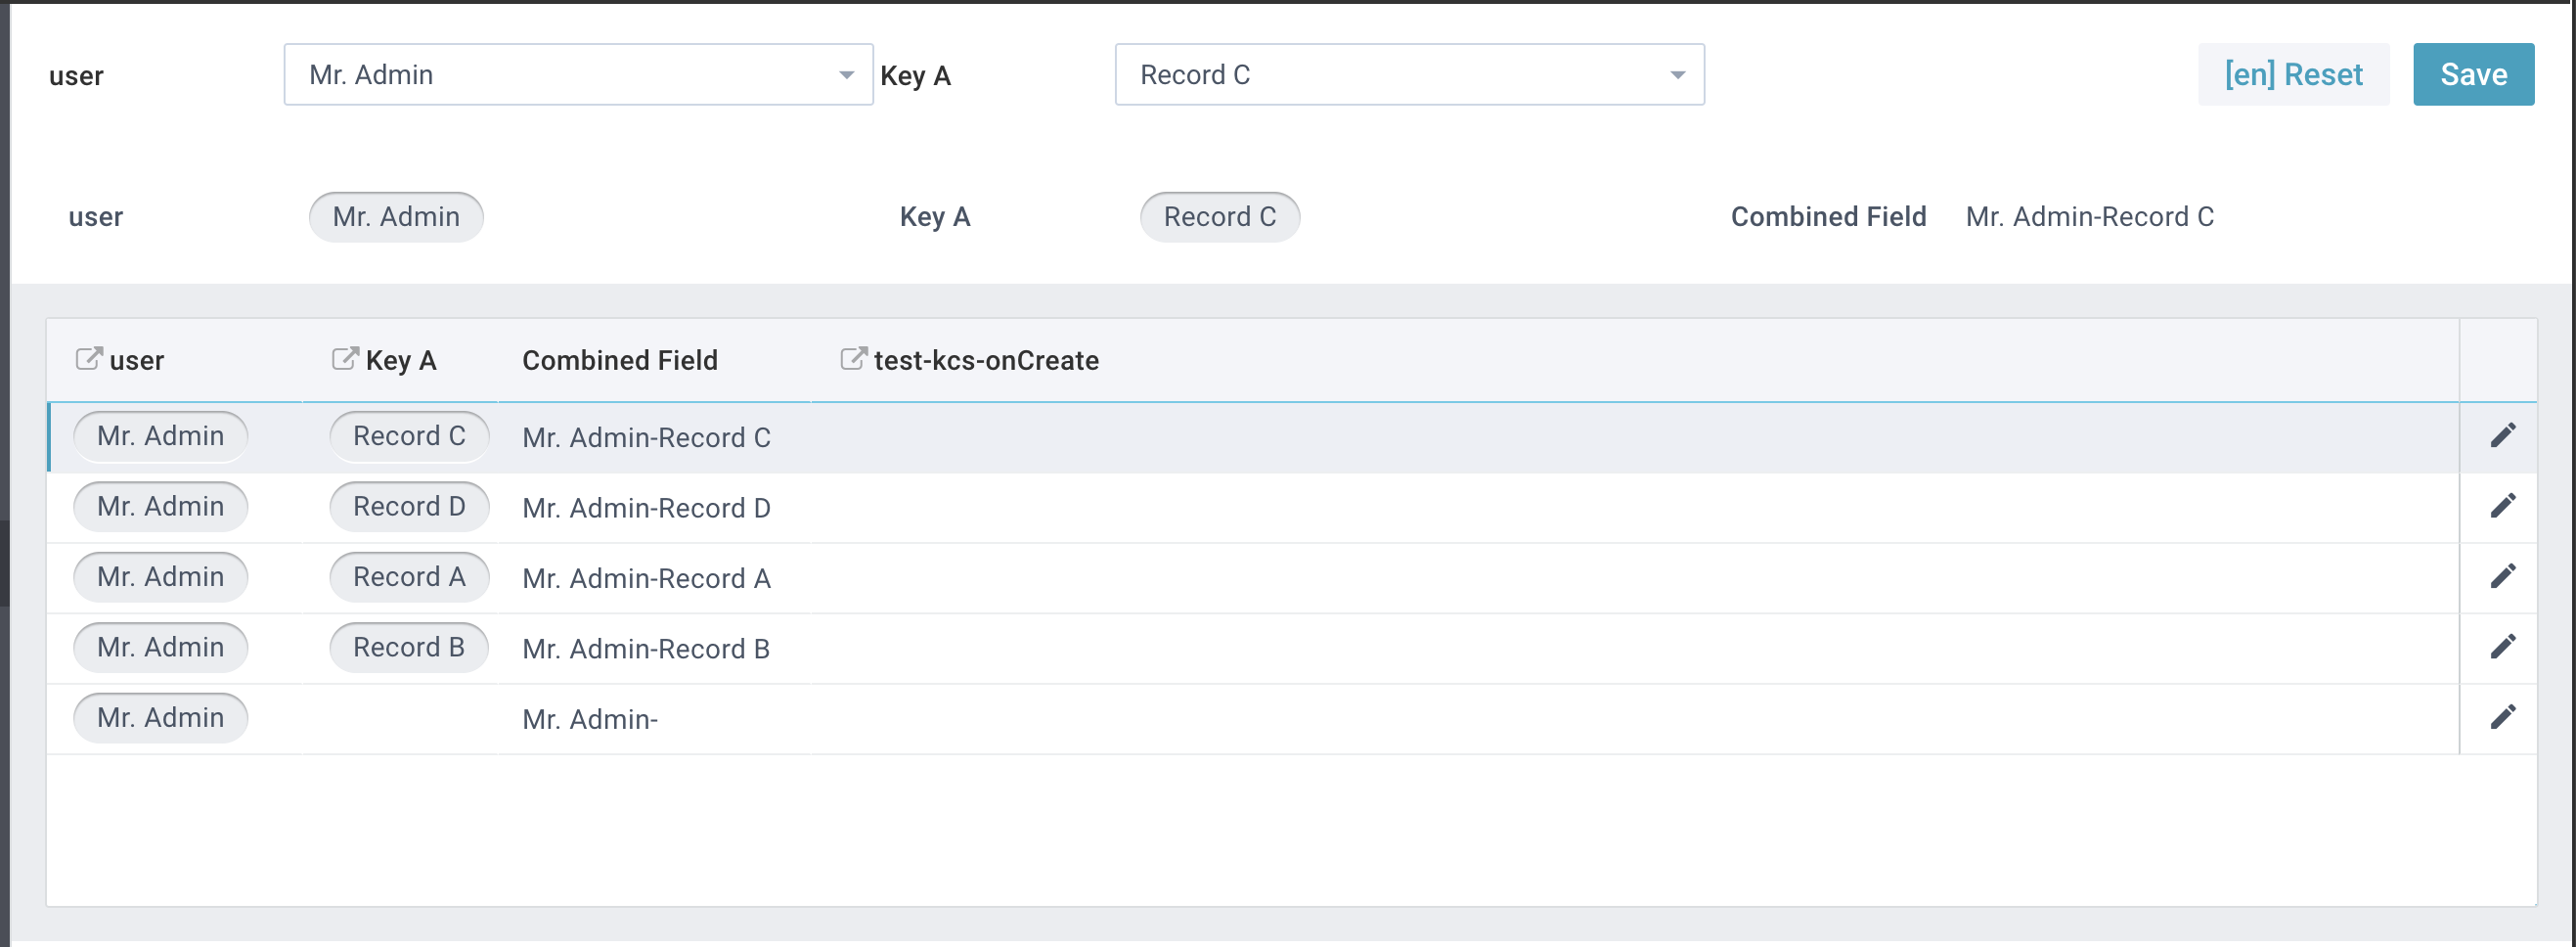
Task: Click the Record B chip in the table
Action: tap(408, 647)
